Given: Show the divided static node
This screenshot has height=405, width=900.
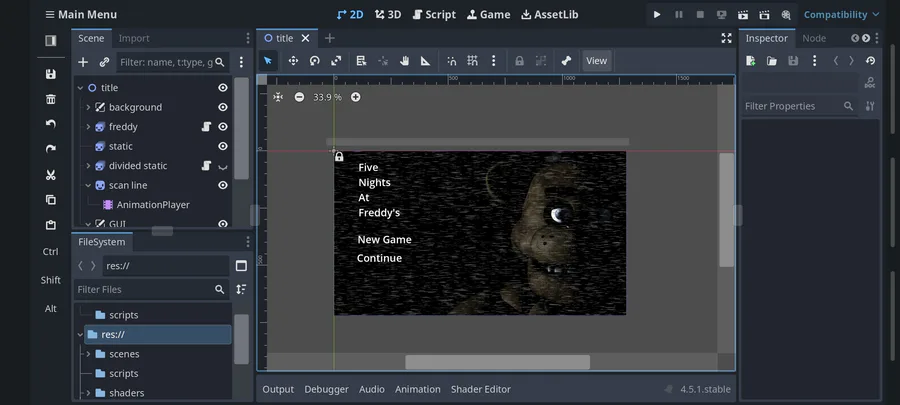Looking at the screenshot, I should pos(223,166).
